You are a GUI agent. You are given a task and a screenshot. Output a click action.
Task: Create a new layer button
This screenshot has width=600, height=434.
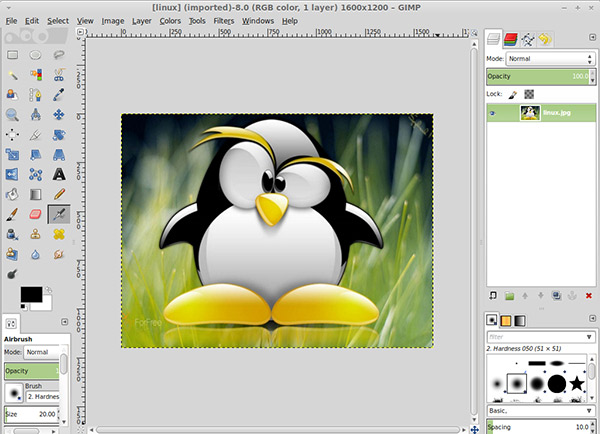coord(493,296)
